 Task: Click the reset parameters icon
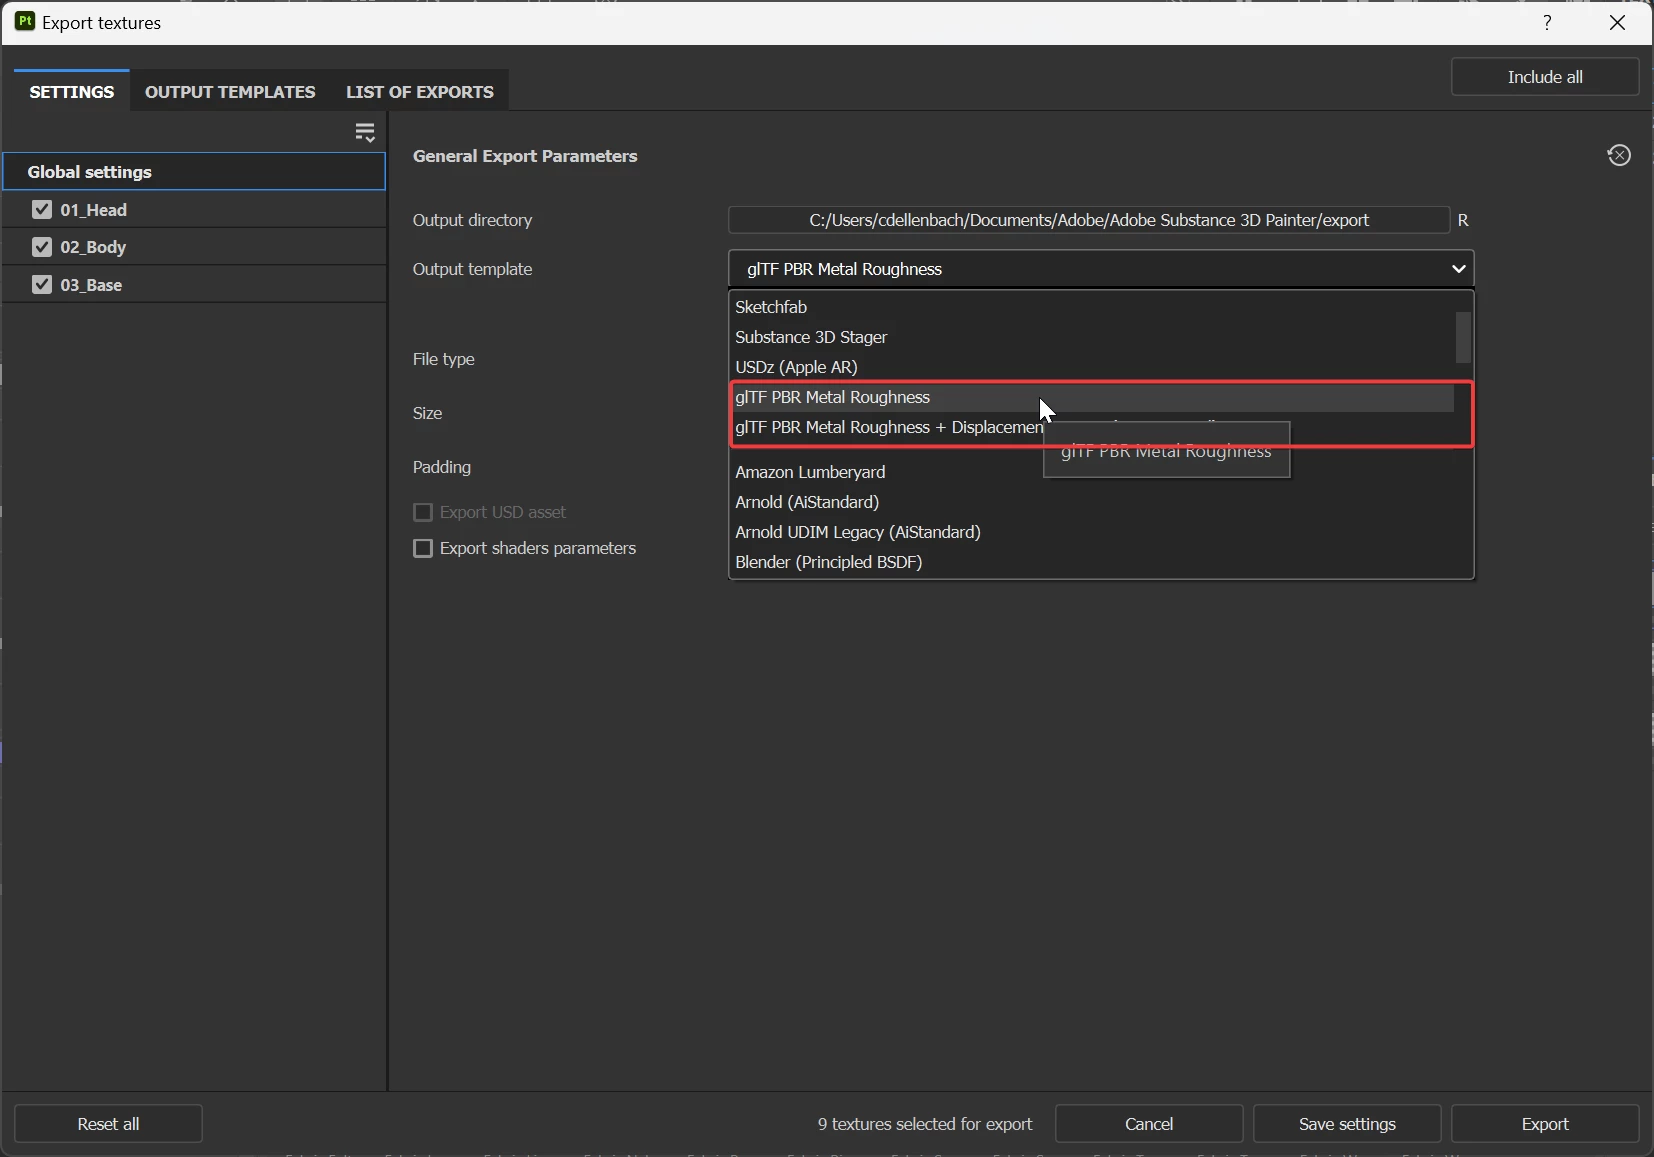pyautogui.click(x=1619, y=155)
